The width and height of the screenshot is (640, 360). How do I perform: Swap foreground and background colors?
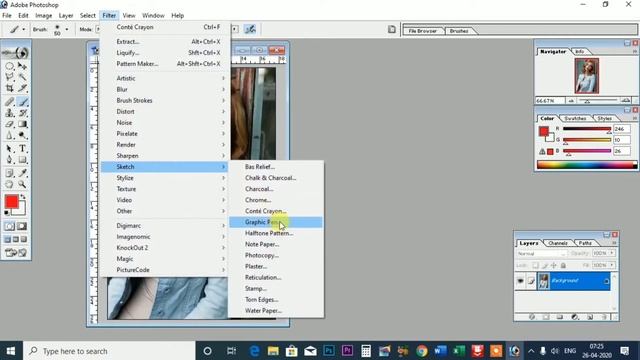tap(23, 197)
